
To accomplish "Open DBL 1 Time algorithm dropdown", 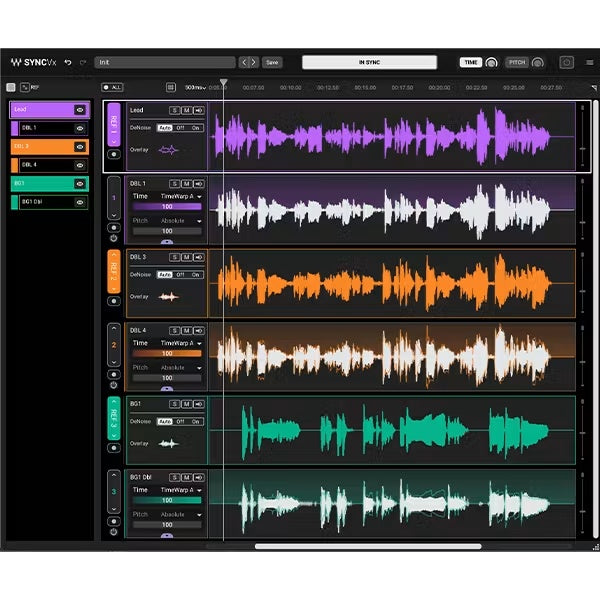I will [x=181, y=196].
